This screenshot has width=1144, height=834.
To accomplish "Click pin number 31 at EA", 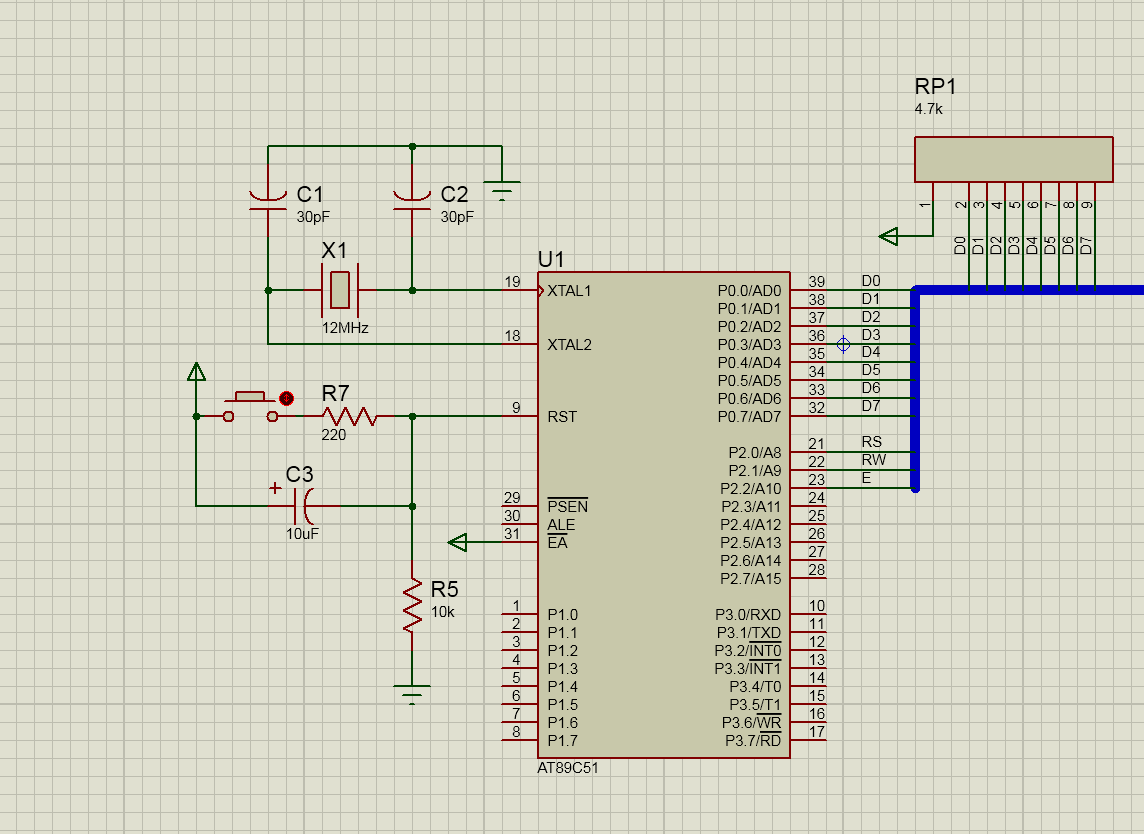I will pyautogui.click(x=512, y=533).
